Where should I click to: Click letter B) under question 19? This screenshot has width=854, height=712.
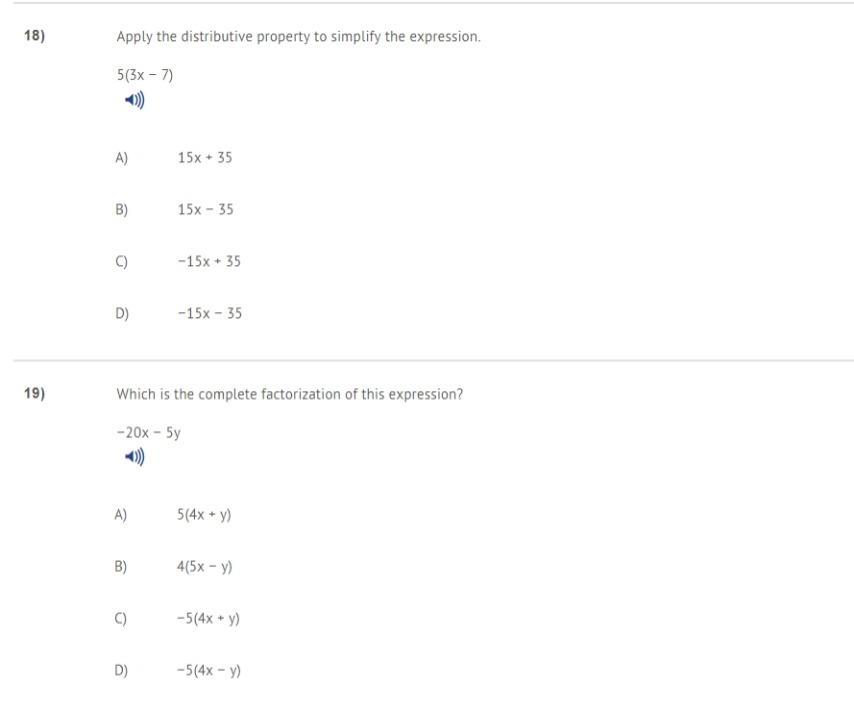[x=120, y=567]
